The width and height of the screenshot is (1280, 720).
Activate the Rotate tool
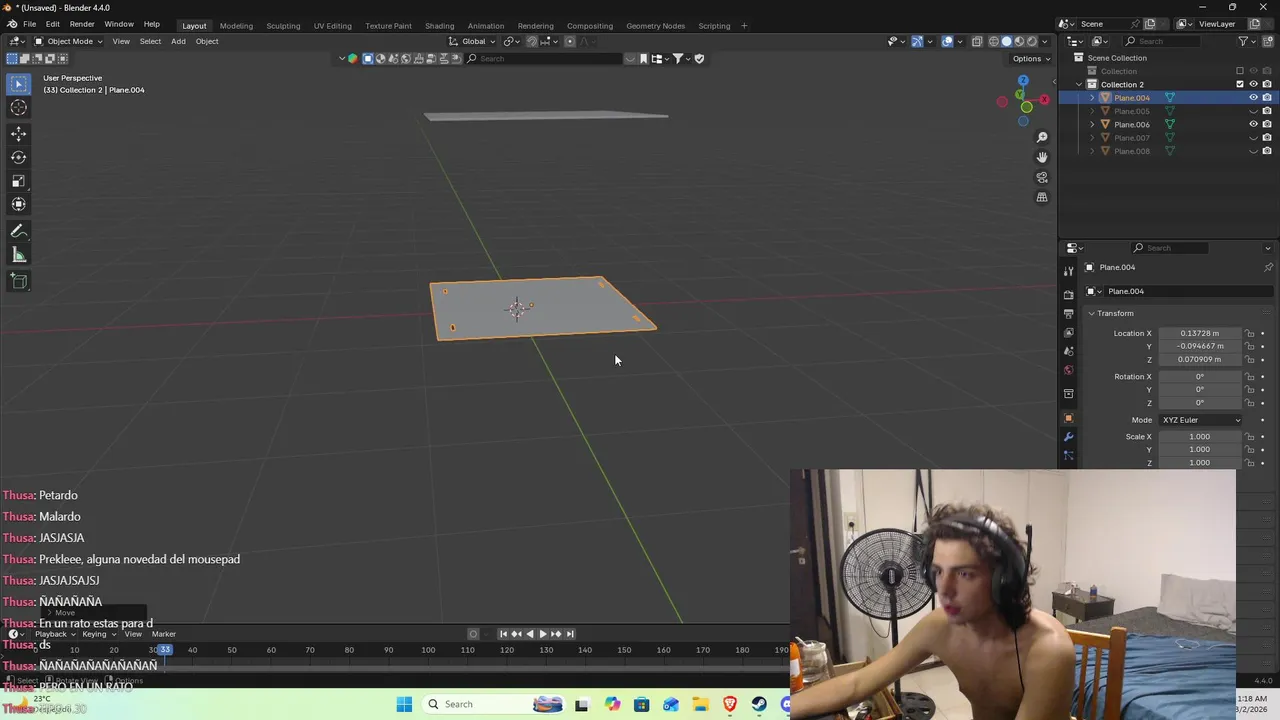(19, 157)
